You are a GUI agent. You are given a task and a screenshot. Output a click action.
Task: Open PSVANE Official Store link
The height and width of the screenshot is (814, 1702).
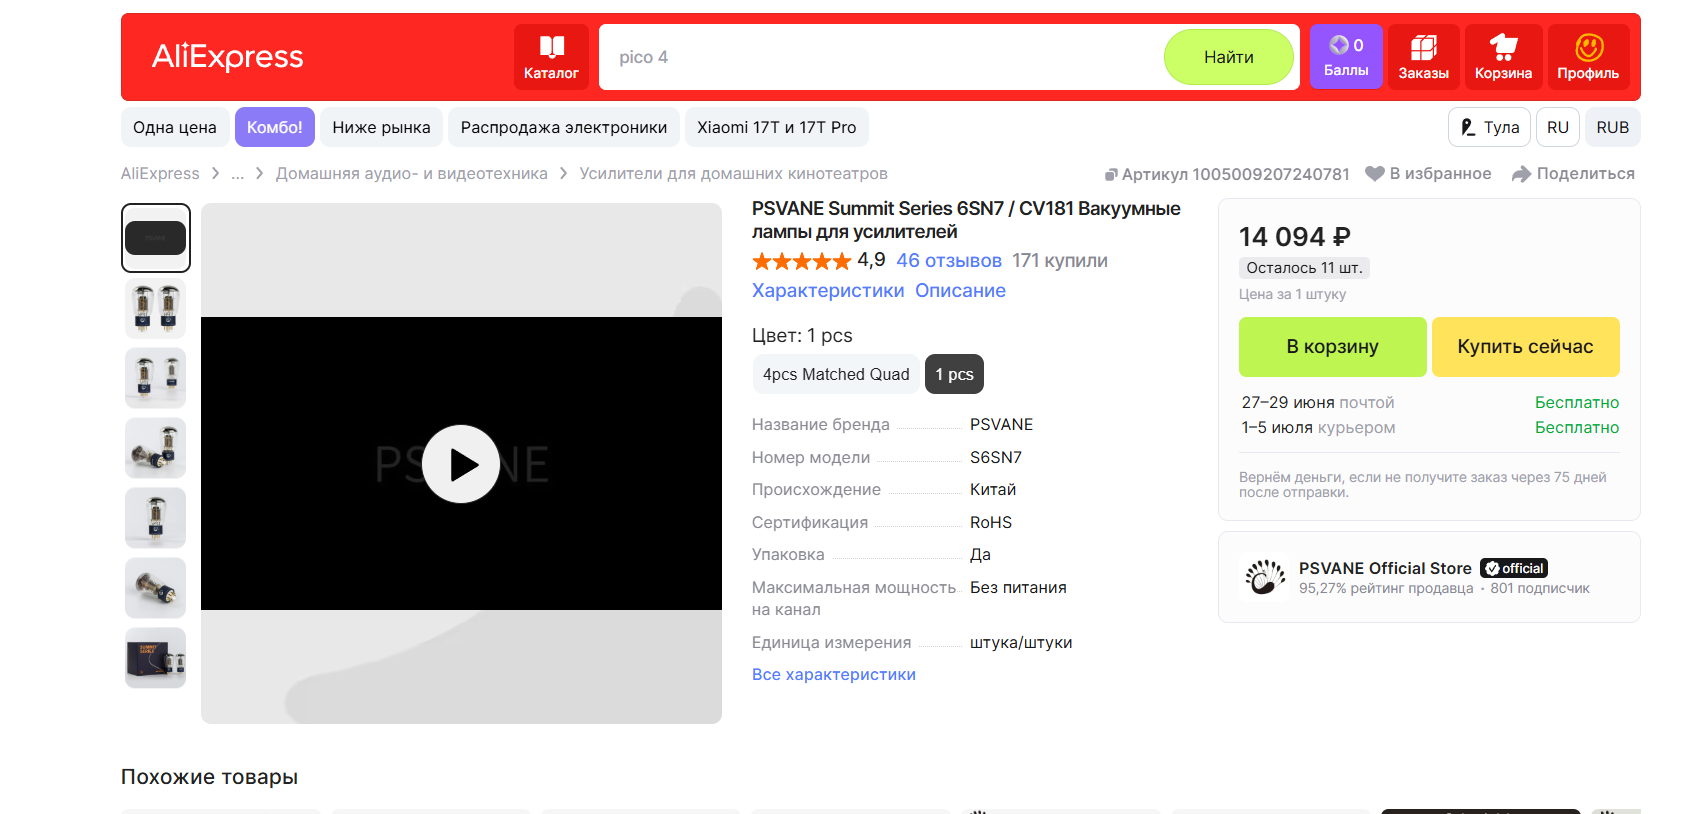1385,568
